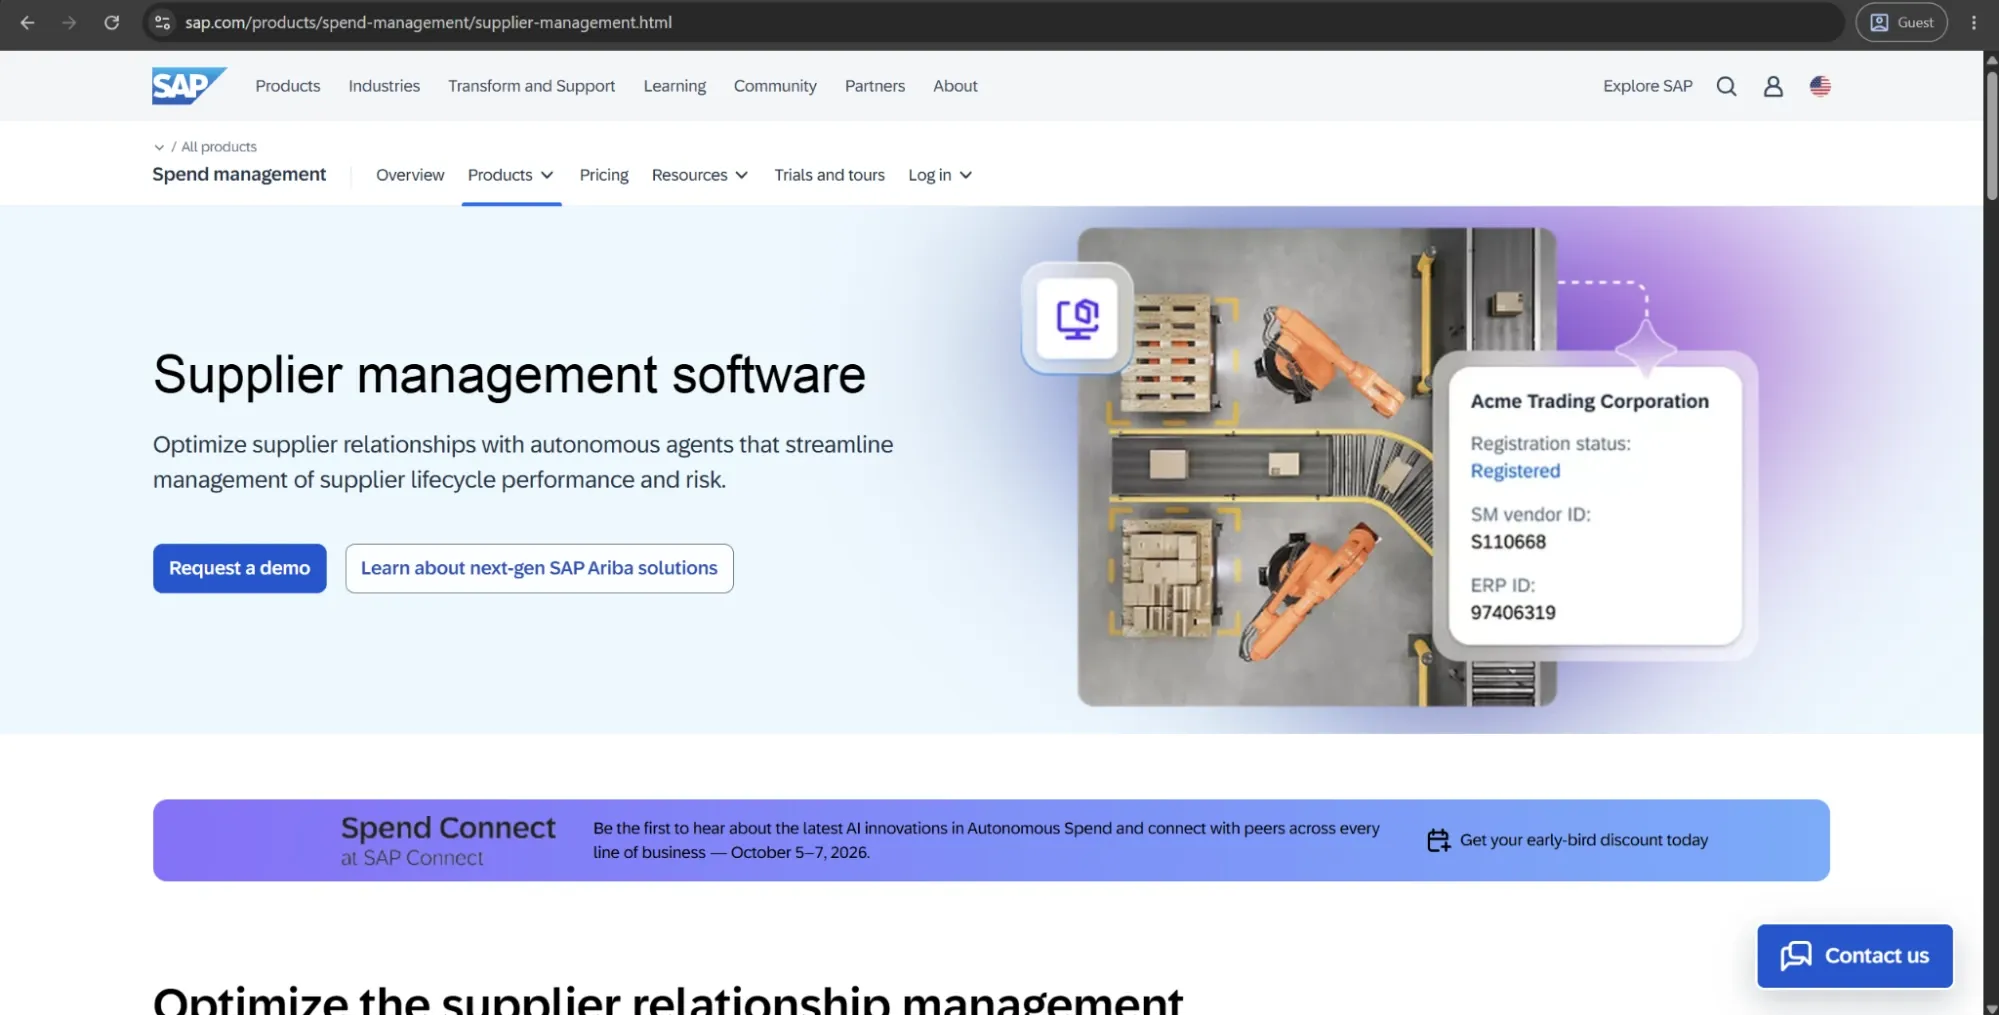Change country via the US flag icon
The width and height of the screenshot is (1999, 1016).
tap(1820, 86)
